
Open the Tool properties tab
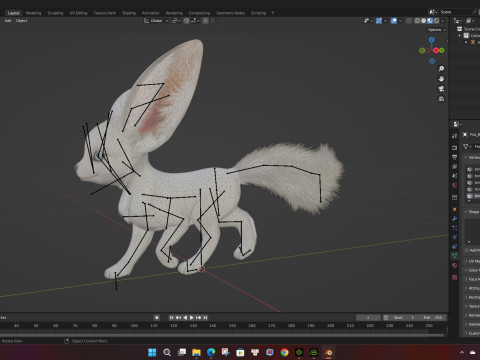pyautogui.click(x=455, y=136)
